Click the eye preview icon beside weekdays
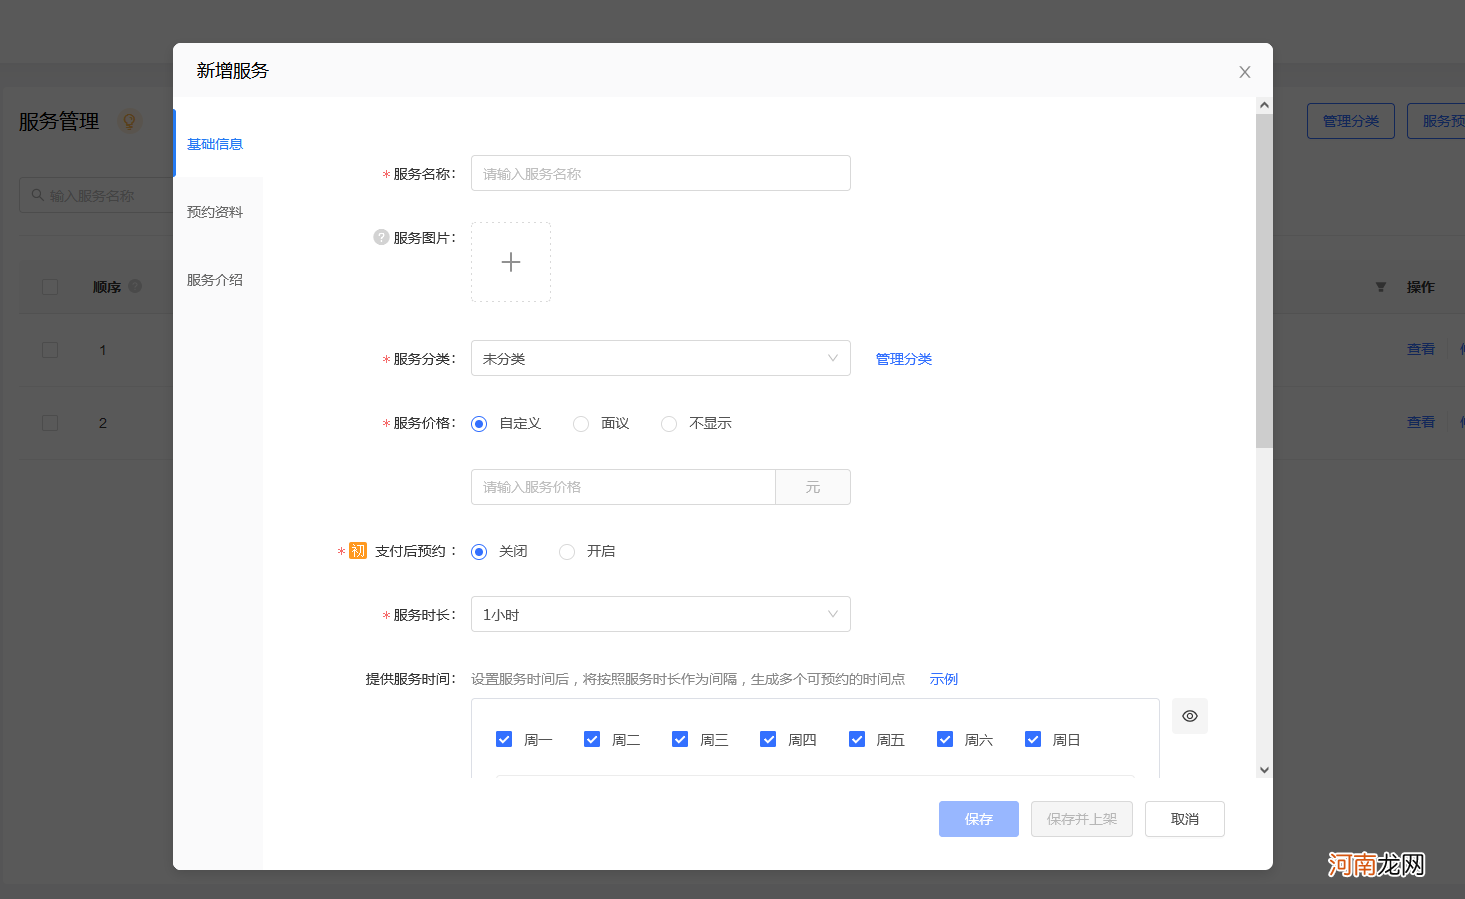Image resolution: width=1465 pixels, height=899 pixels. [1190, 716]
